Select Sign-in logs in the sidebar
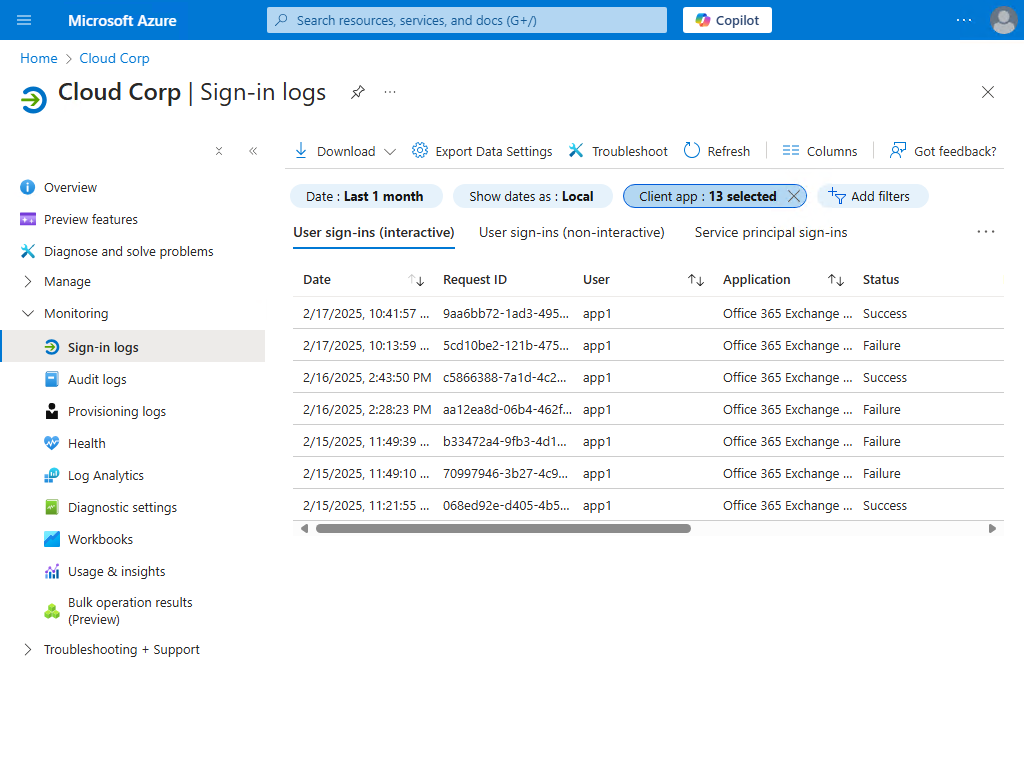 [133, 347]
